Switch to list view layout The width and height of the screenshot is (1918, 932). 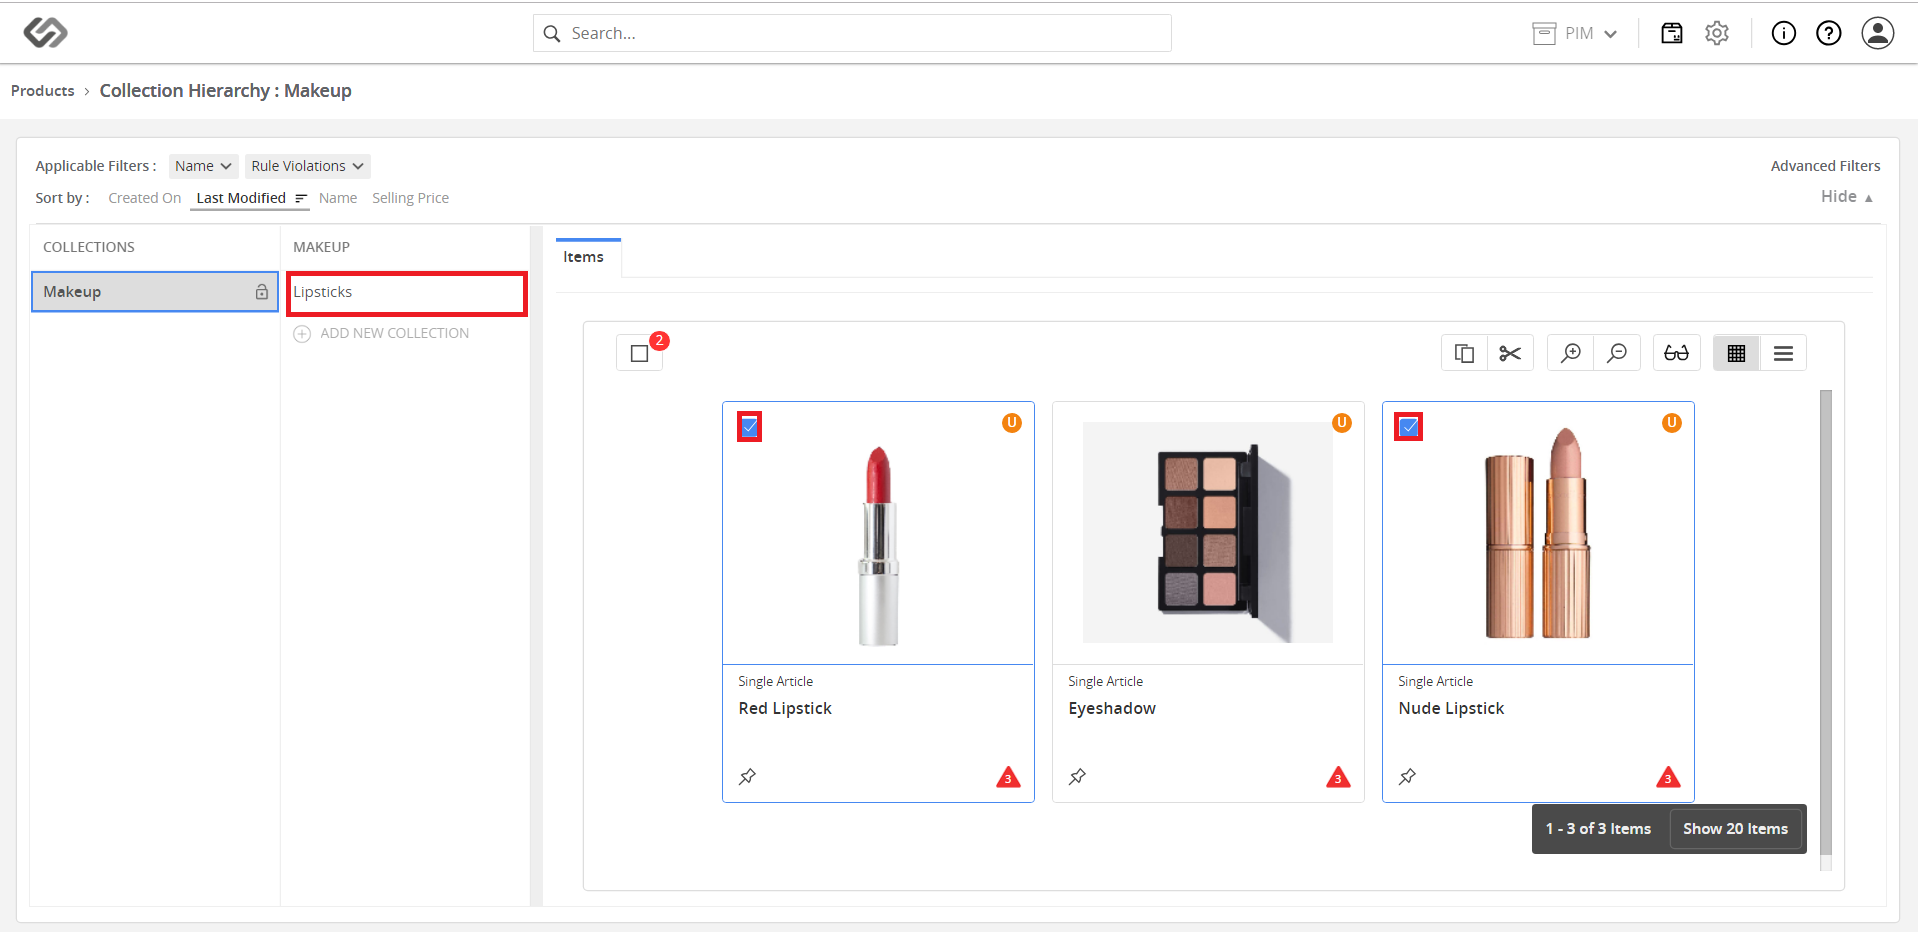(x=1783, y=353)
